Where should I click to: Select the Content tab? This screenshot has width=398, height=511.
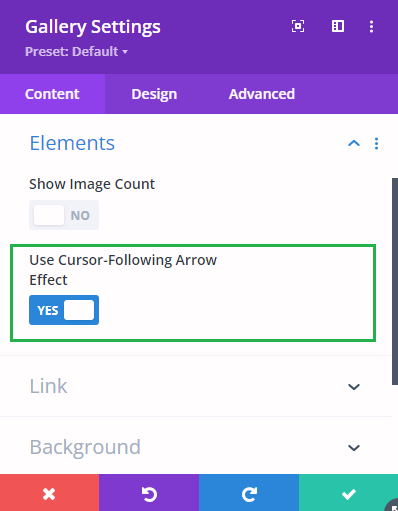coord(52,94)
